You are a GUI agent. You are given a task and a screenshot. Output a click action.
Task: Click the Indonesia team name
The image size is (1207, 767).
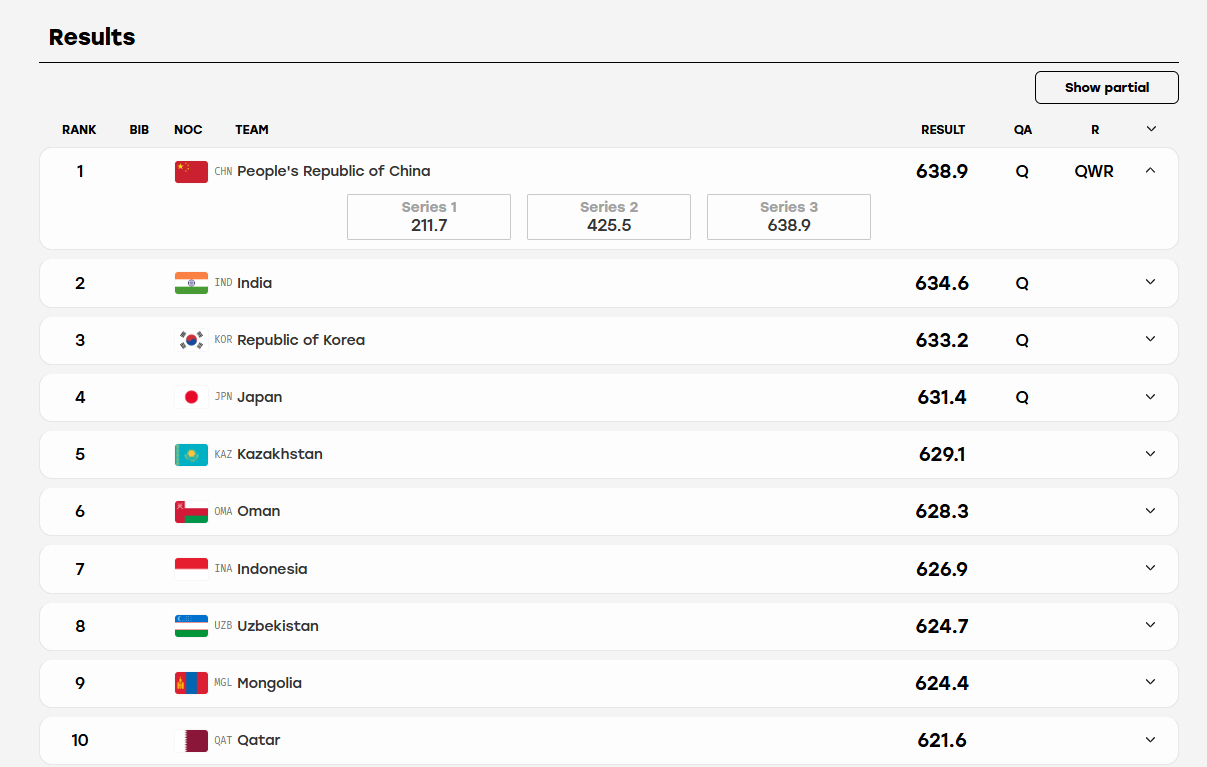(x=272, y=569)
